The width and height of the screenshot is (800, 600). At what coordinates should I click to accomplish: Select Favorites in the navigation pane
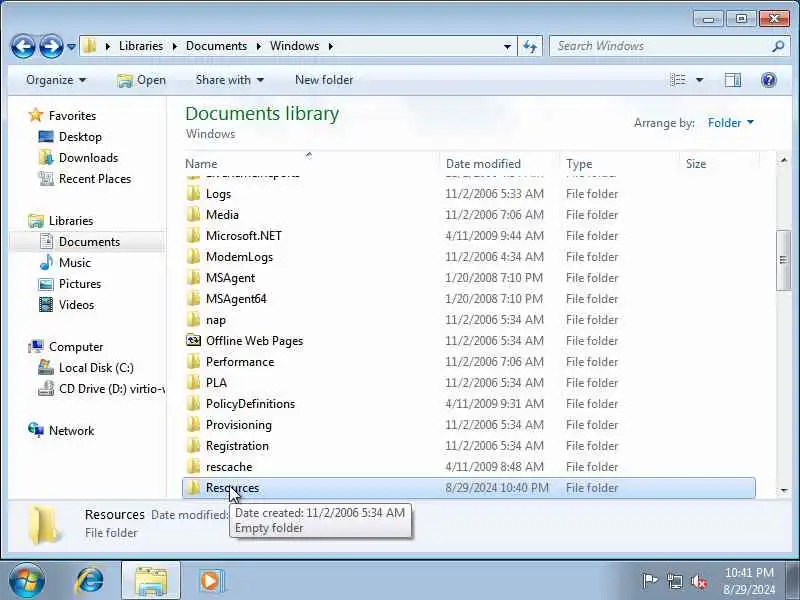pos(72,116)
